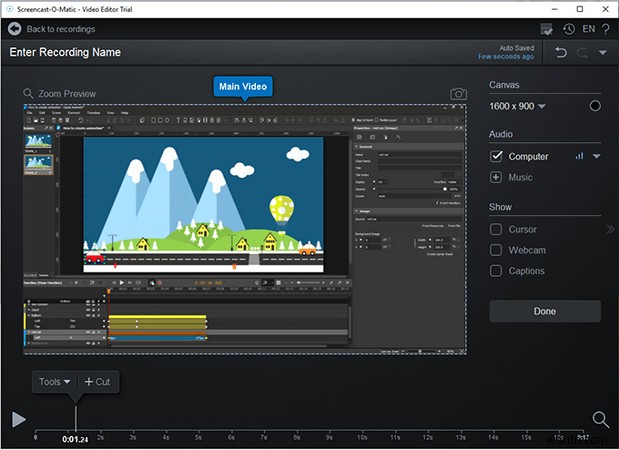This screenshot has width=619, height=450.
Task: Enable the Cursor checkbox
Action: click(496, 229)
